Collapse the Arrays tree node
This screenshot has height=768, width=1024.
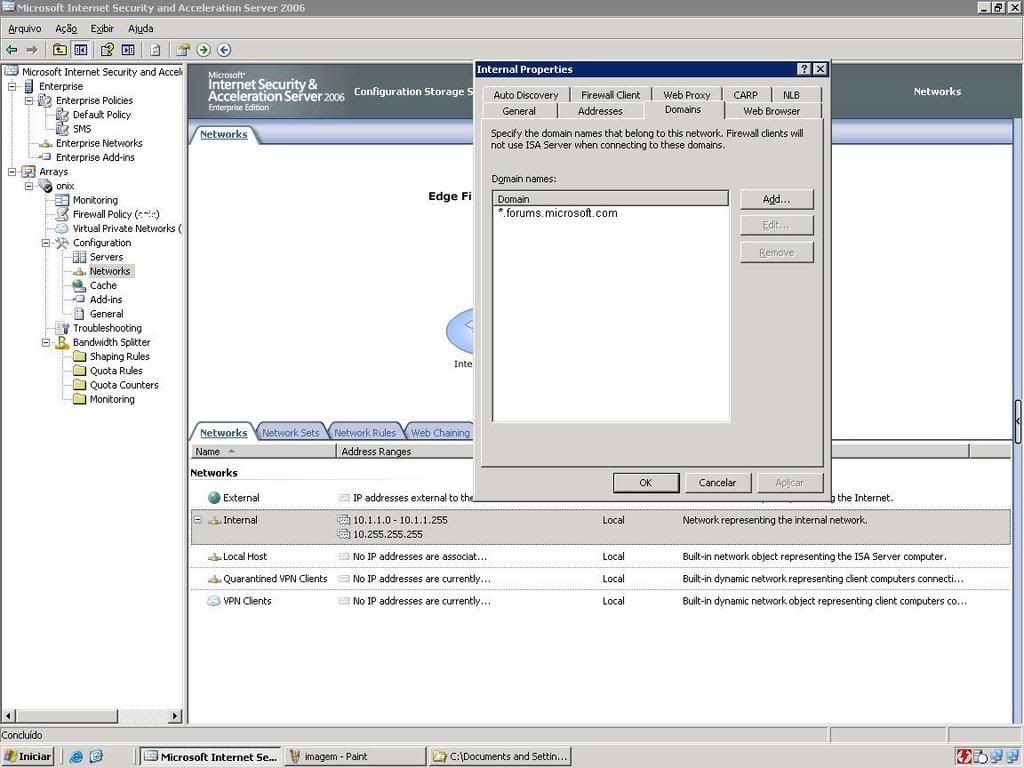tap(12, 172)
